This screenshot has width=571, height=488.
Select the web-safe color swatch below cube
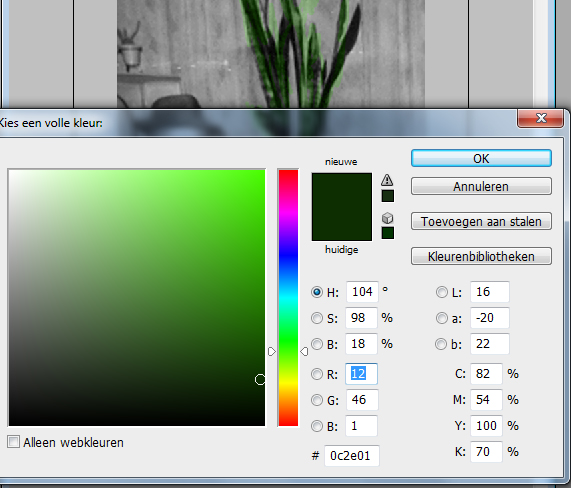click(387, 233)
